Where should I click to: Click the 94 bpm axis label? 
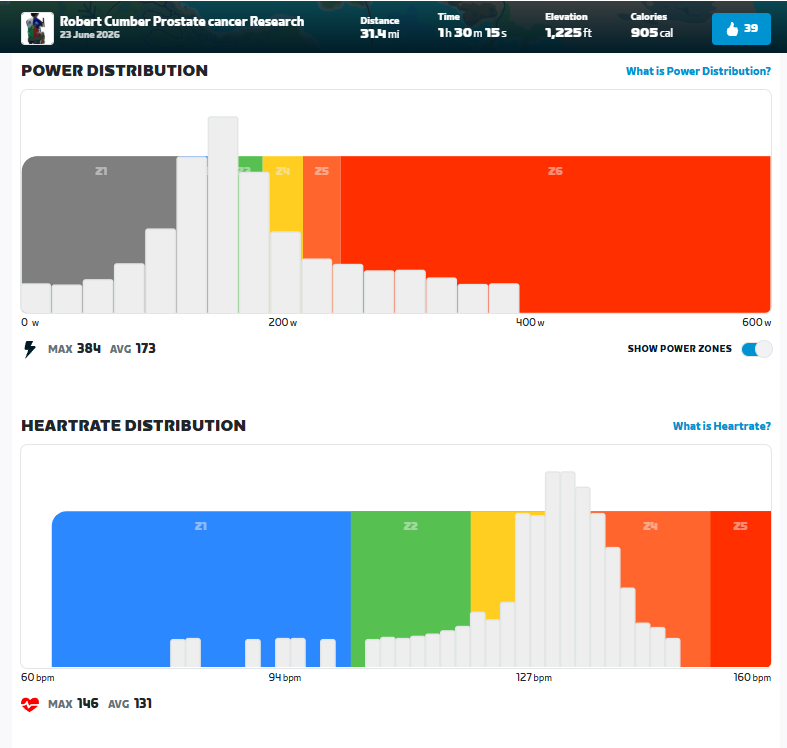point(285,677)
